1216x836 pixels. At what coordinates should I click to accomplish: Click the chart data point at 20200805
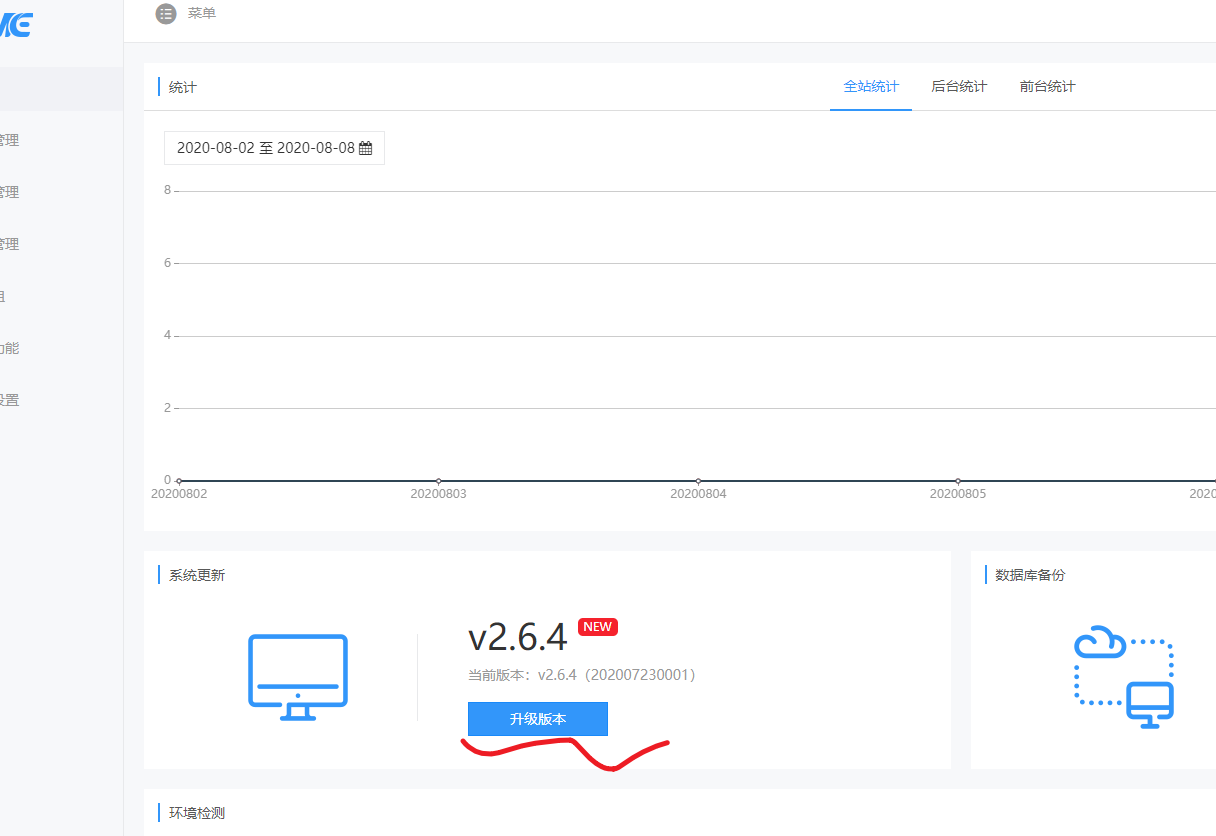(x=958, y=481)
